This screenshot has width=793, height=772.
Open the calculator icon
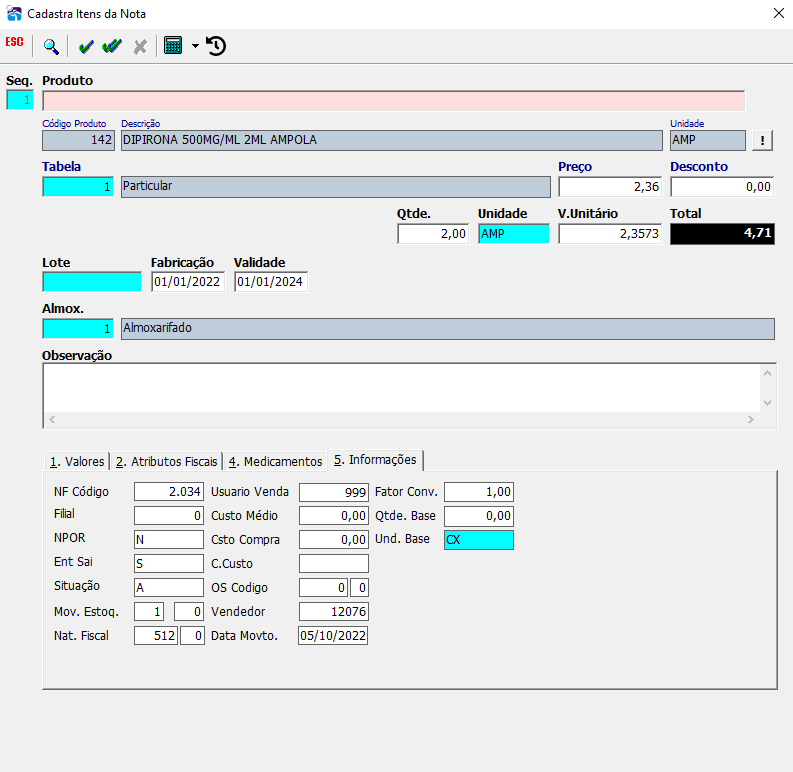[173, 46]
